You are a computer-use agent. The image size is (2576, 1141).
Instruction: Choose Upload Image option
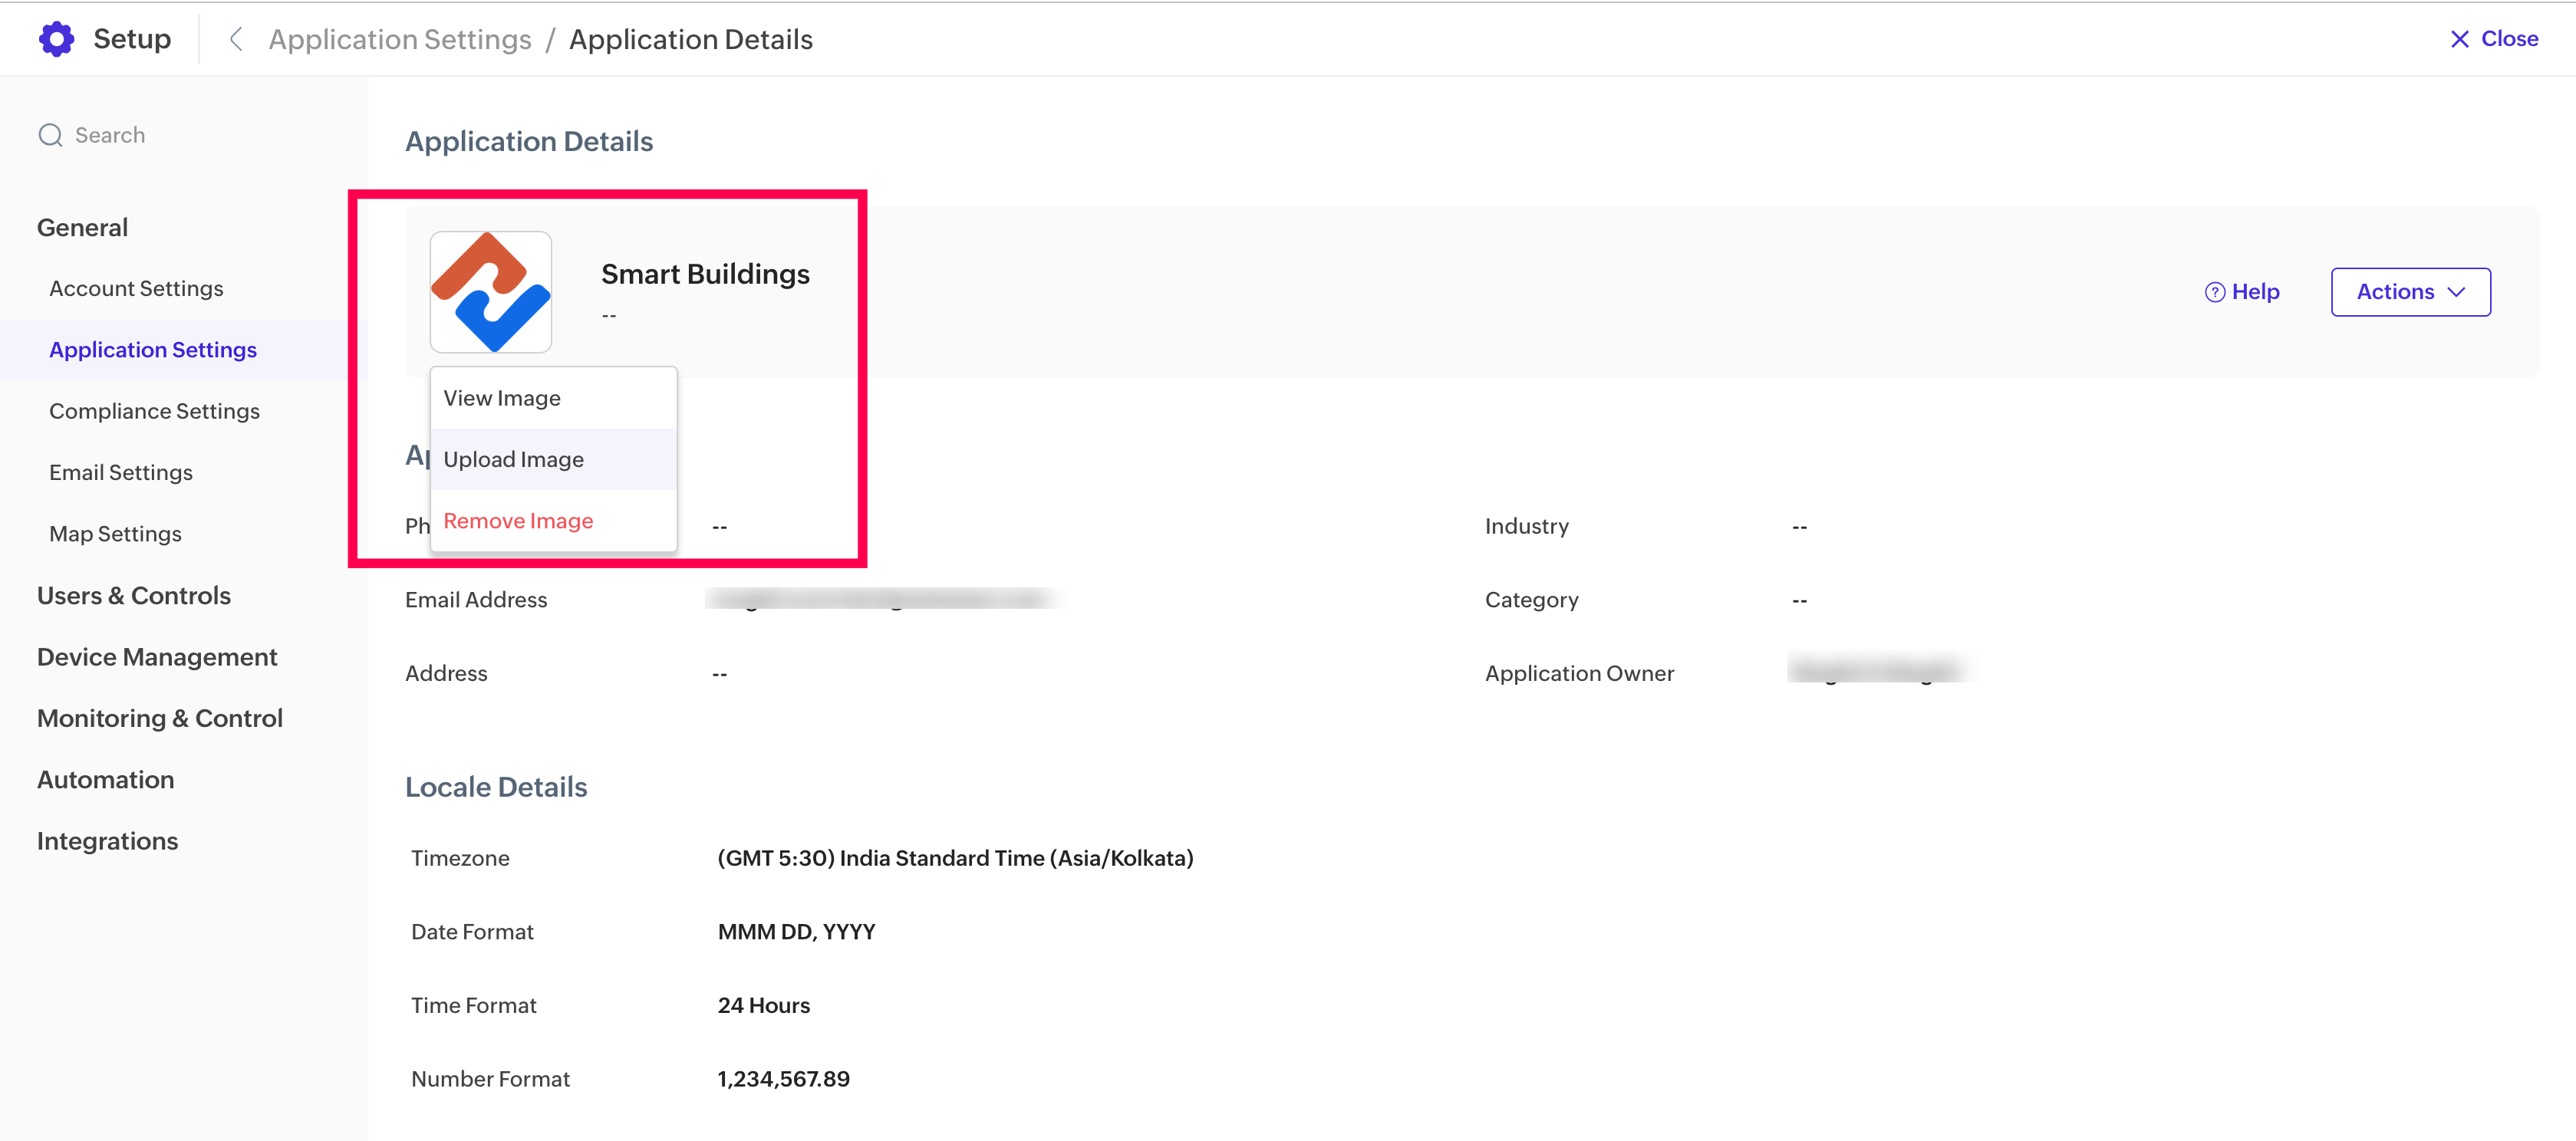tap(513, 459)
